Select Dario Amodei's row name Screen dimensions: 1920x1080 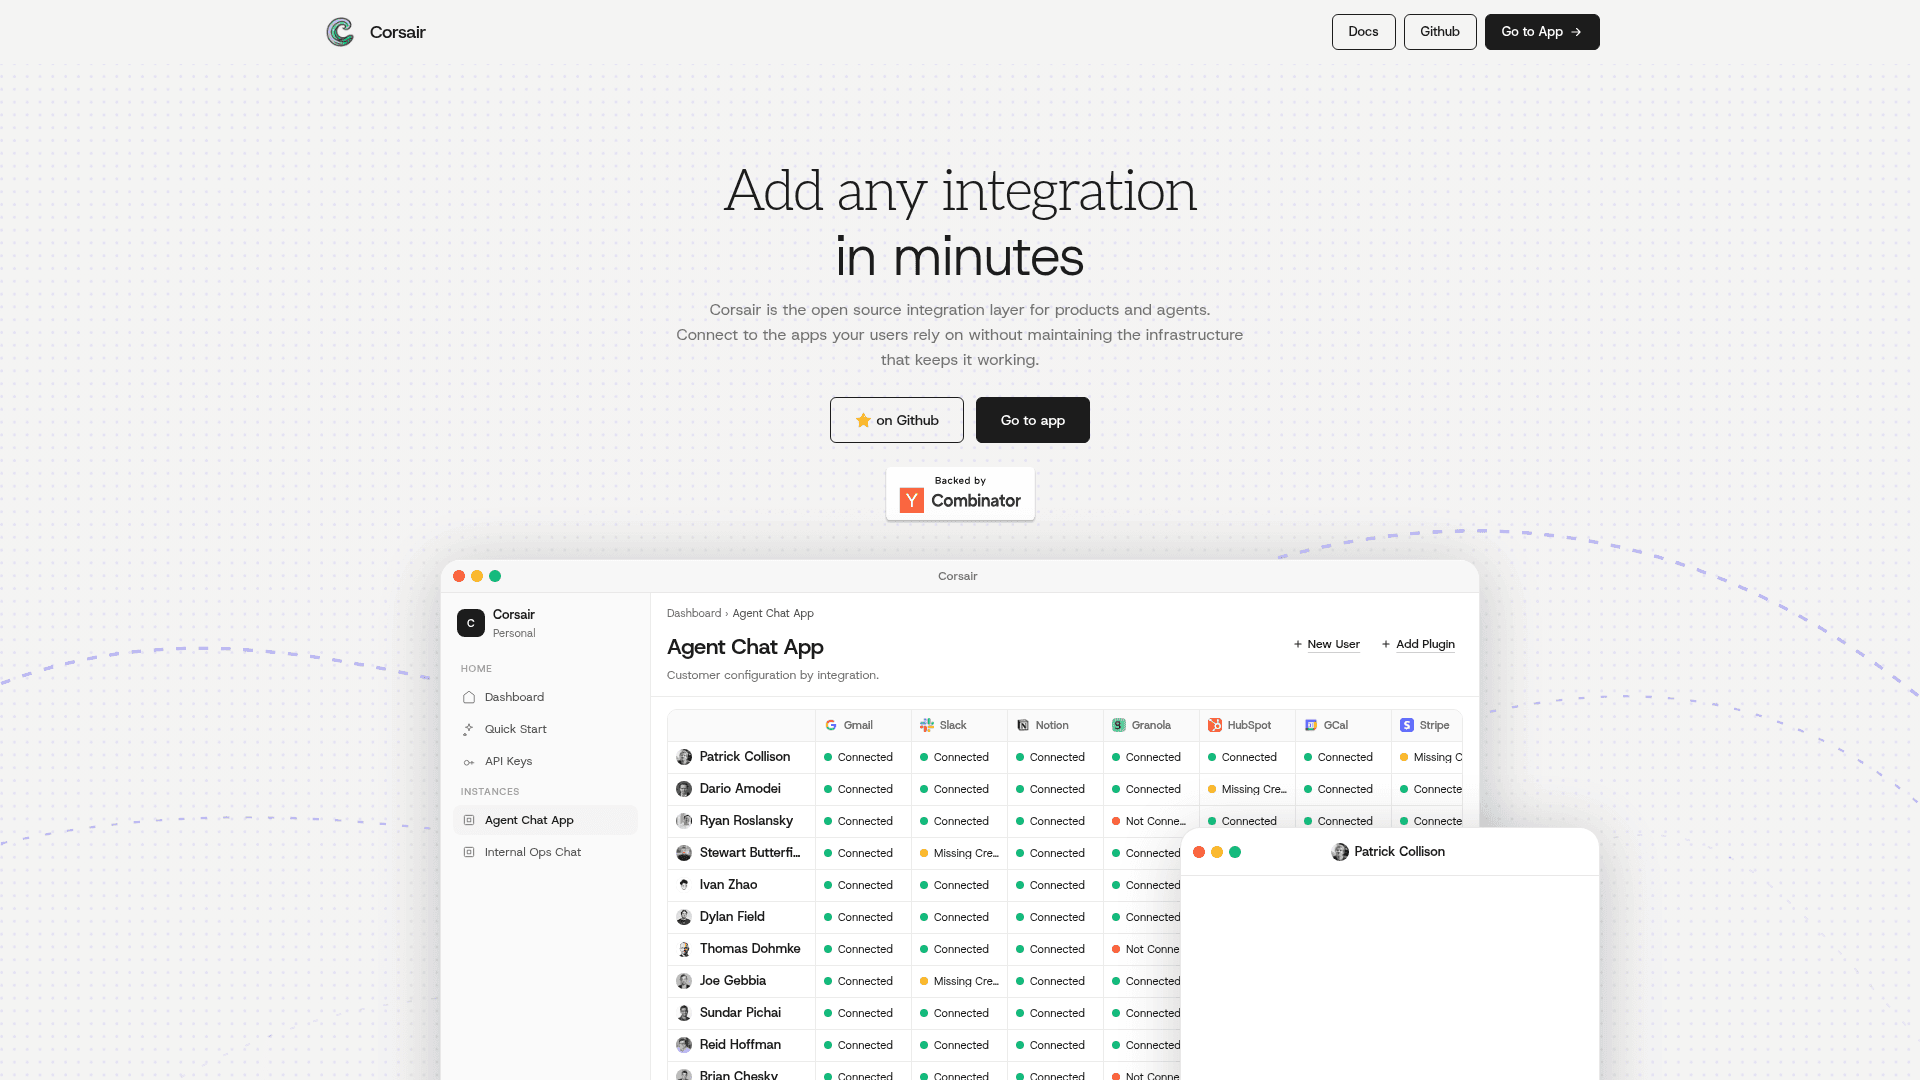740,789
